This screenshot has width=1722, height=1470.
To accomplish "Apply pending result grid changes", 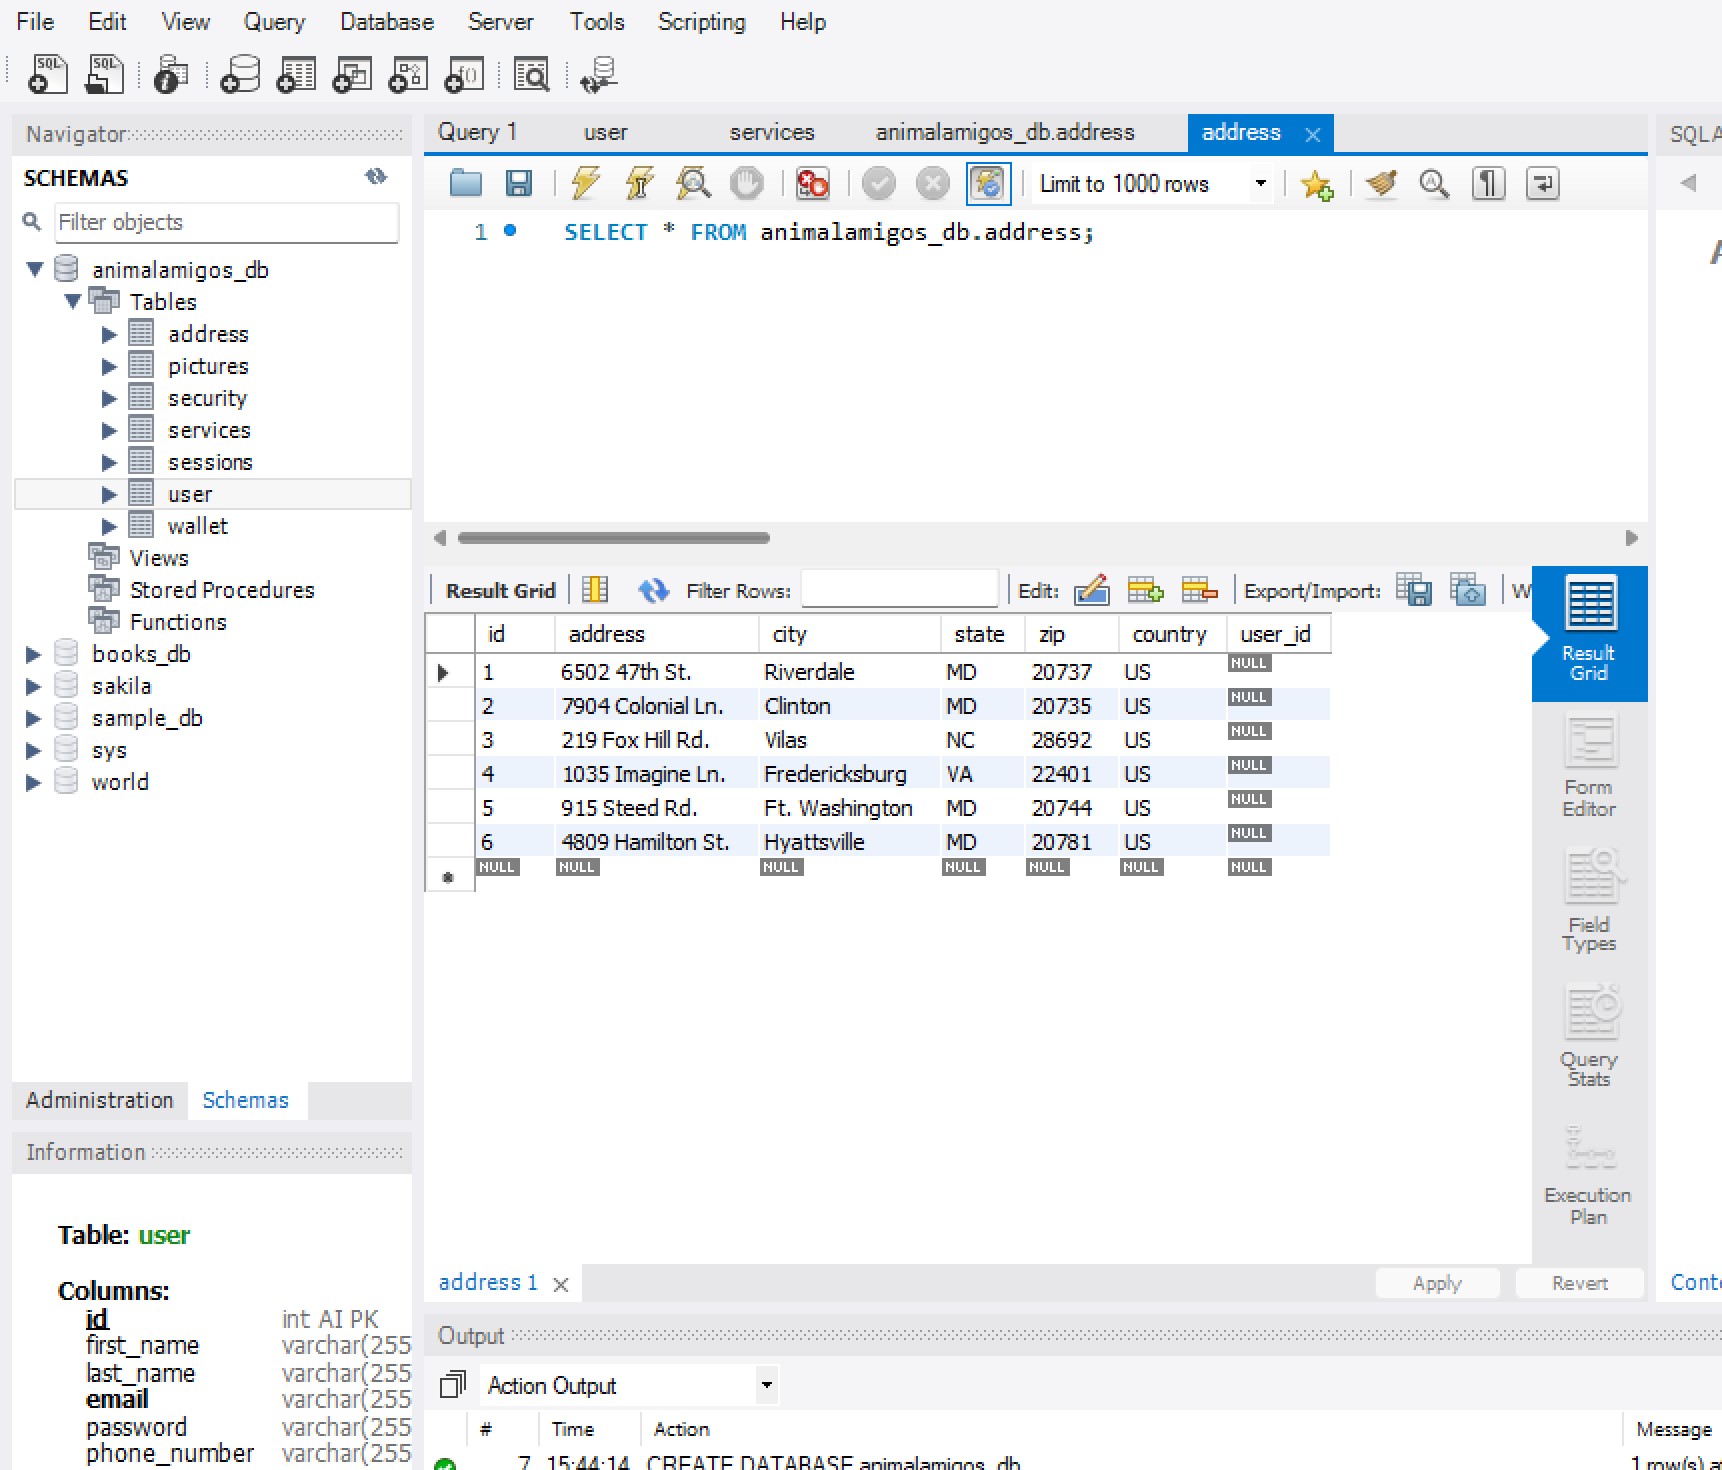I will coord(1437,1283).
